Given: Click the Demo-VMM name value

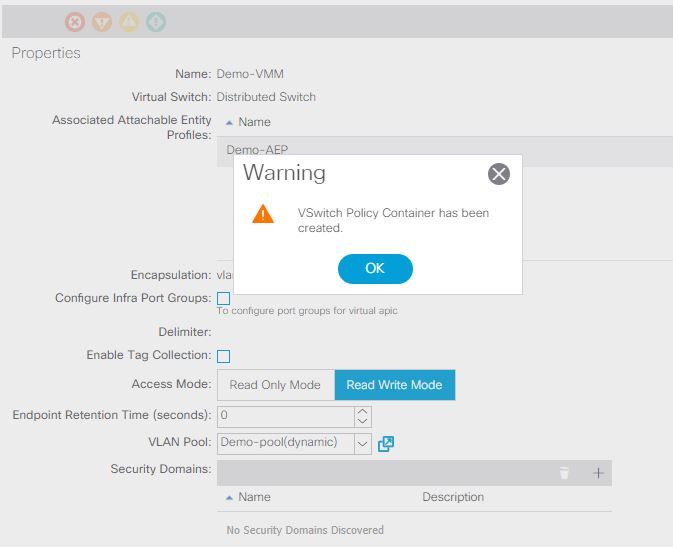Looking at the screenshot, I should click(250, 74).
